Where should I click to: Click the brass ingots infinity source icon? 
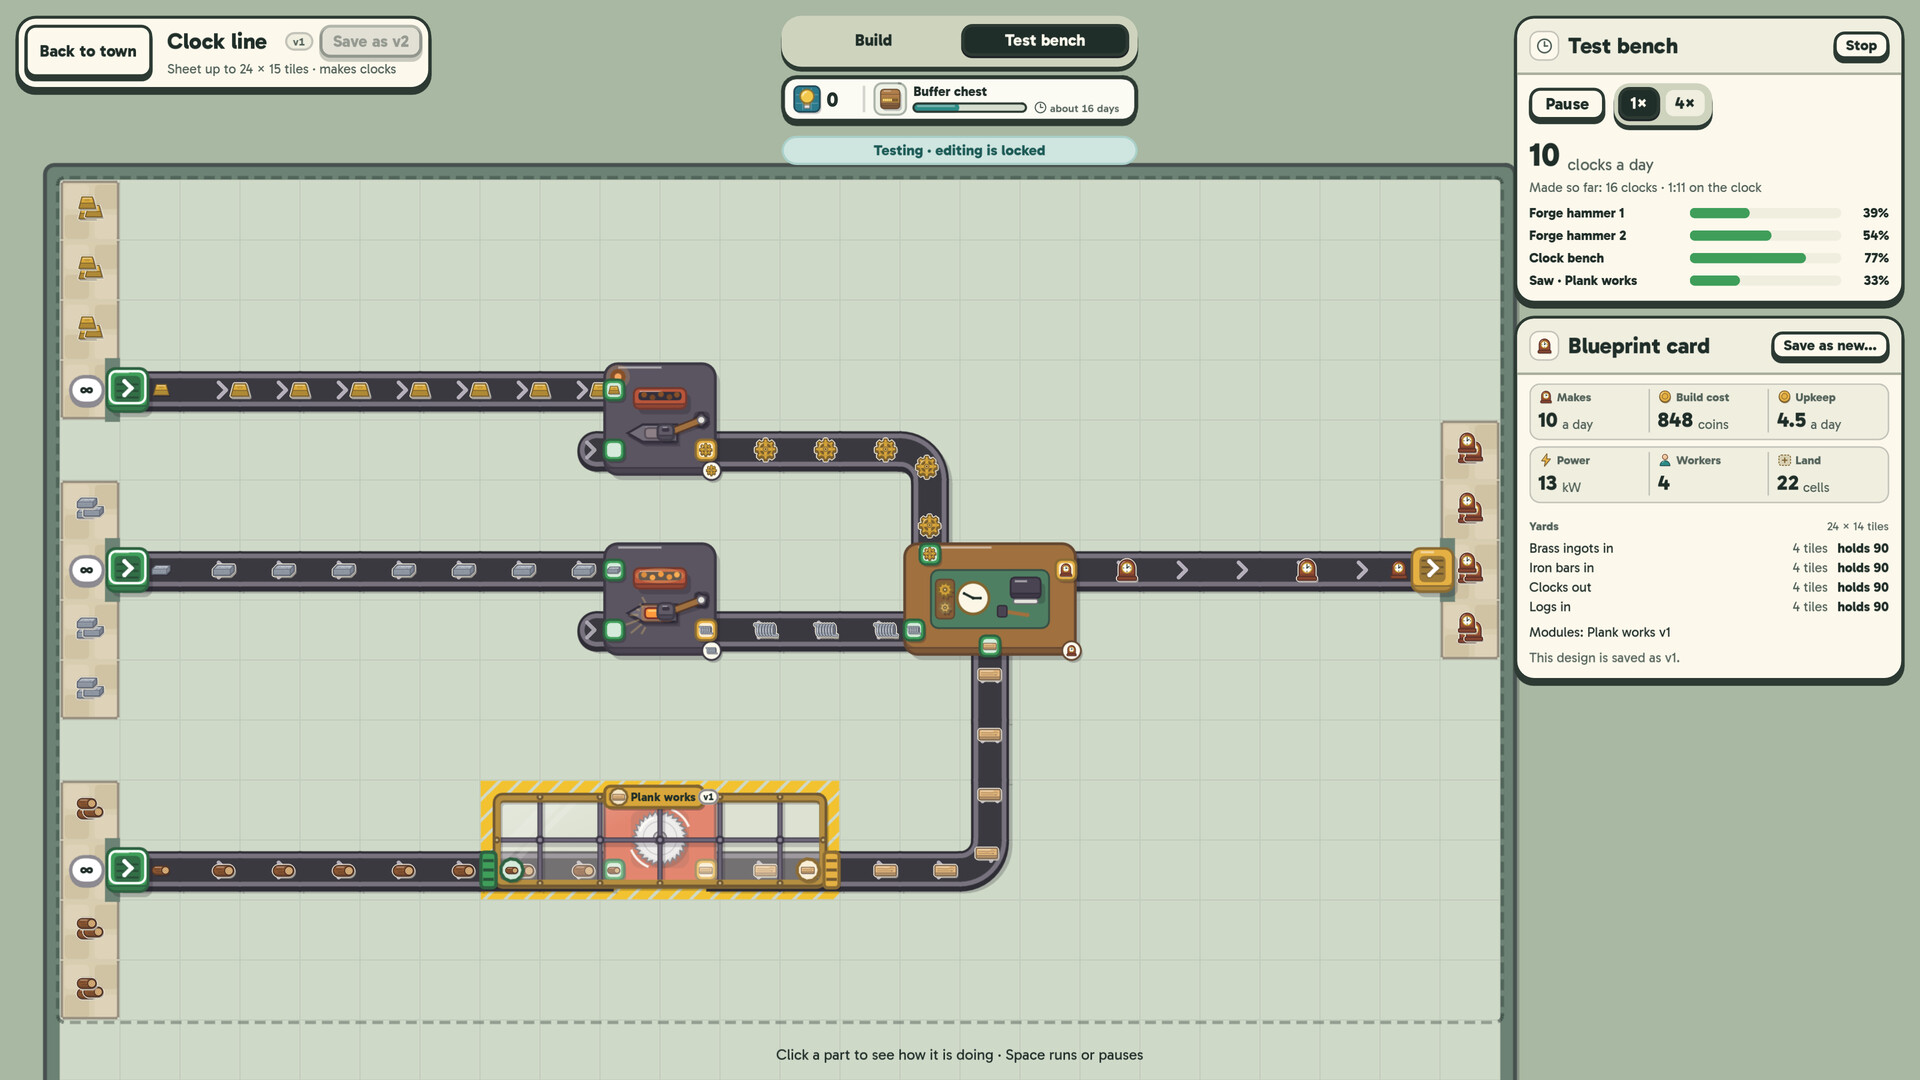tap(87, 390)
